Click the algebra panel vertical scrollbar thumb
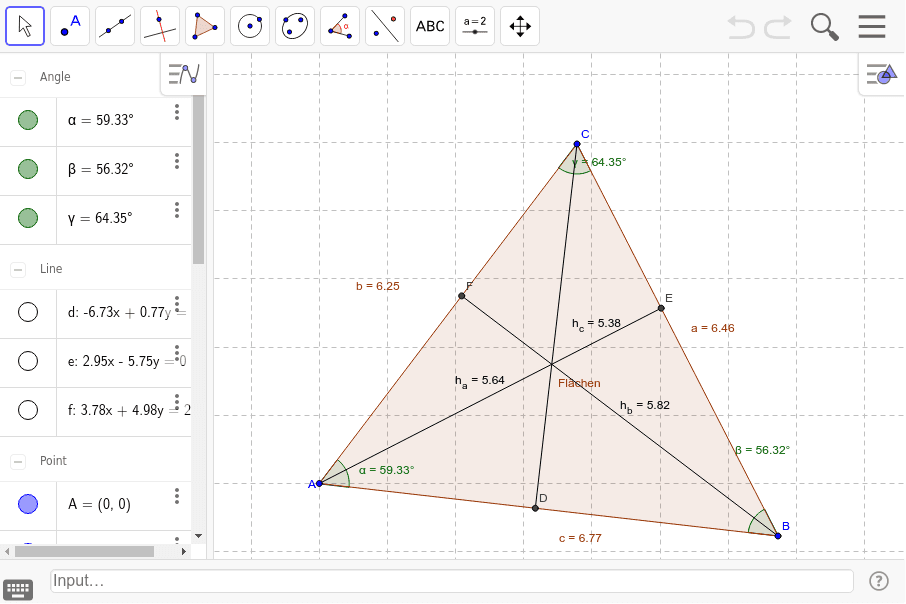The height and width of the screenshot is (604, 906). point(198,179)
